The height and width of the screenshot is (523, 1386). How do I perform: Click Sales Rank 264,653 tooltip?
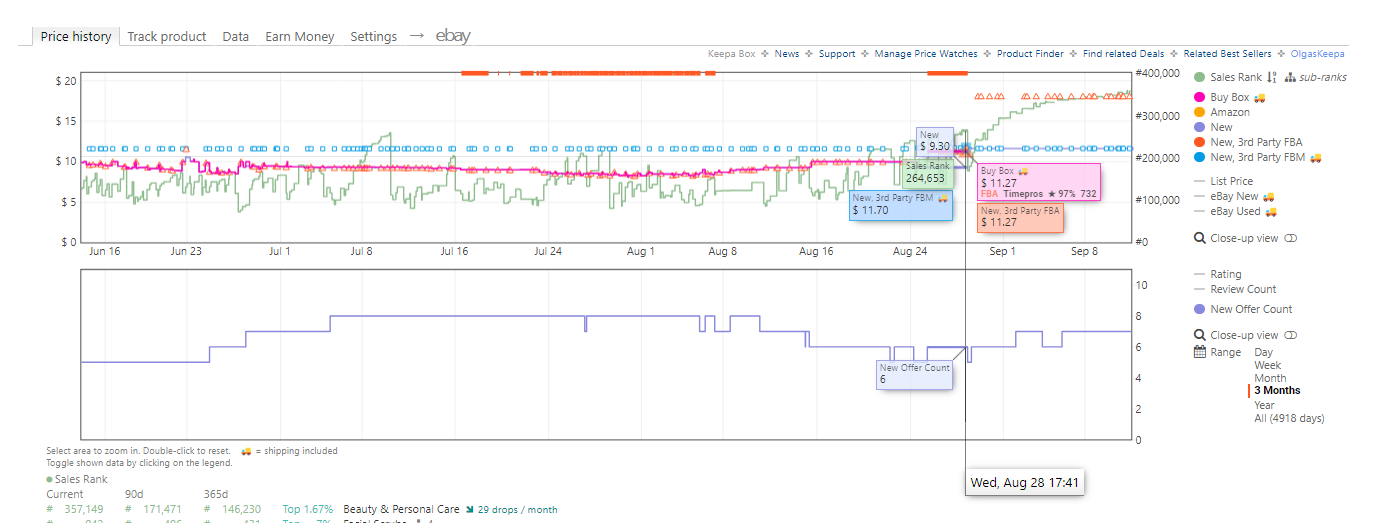click(927, 172)
